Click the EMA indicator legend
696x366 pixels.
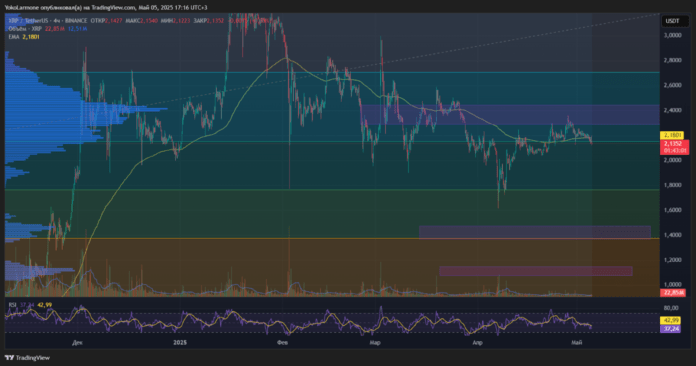pos(24,37)
